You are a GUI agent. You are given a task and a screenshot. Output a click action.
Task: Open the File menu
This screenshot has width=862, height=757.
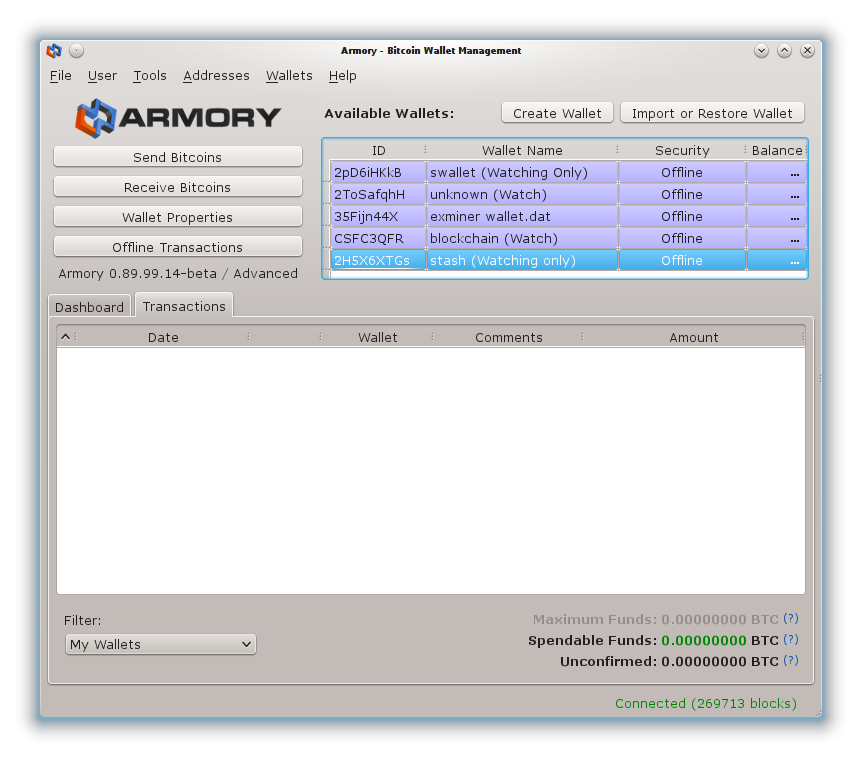coord(60,75)
